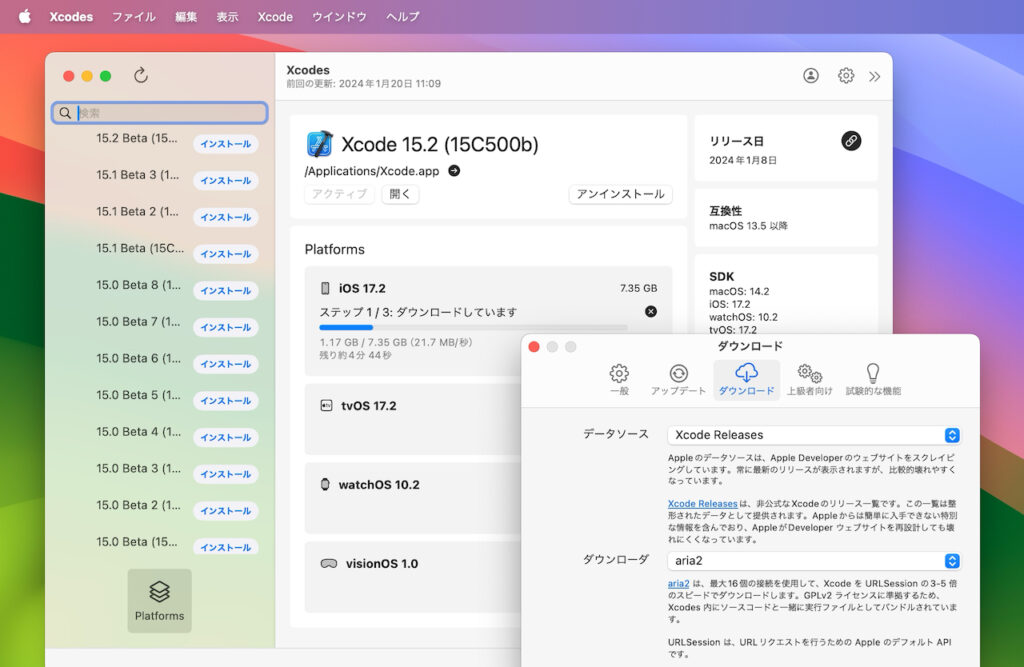Click the arrow next to /Applications/Xcode.app
1024x667 pixels.
[x=453, y=170]
